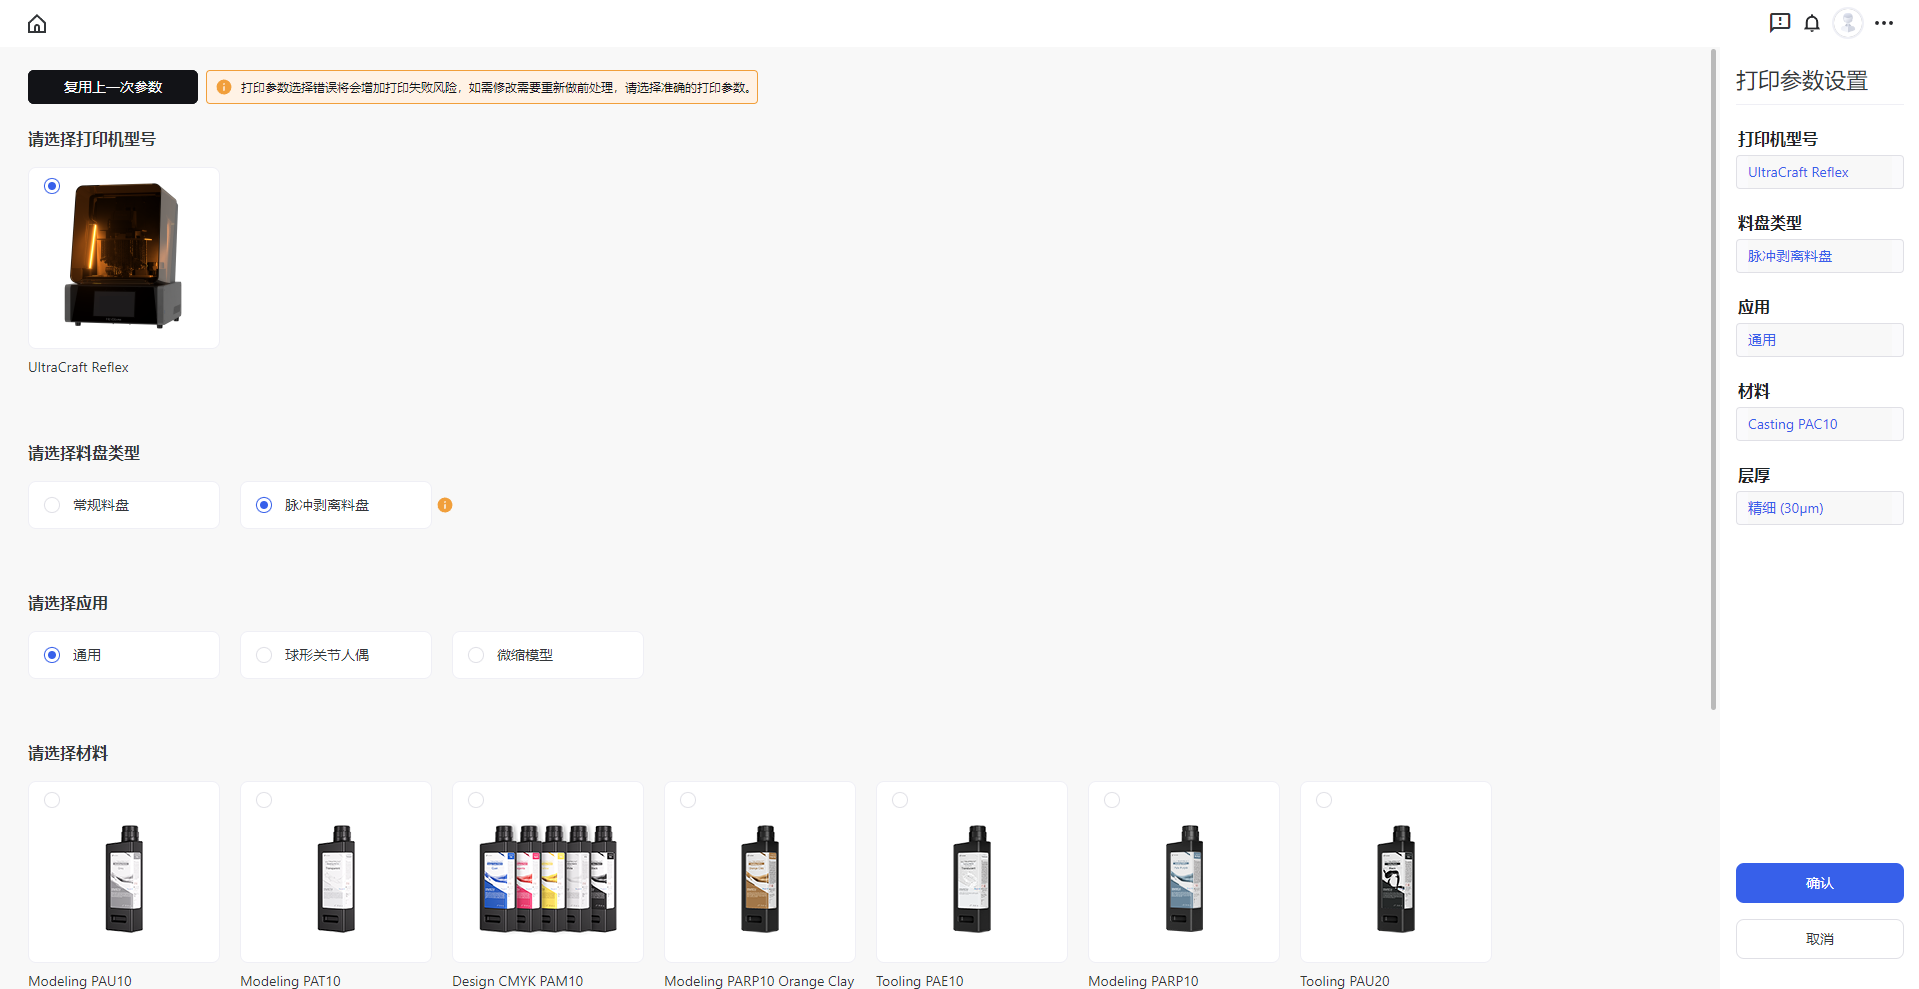Click the 'Tooling PAU20' material name
The width and height of the screenshot is (1919, 989).
[1344, 981]
